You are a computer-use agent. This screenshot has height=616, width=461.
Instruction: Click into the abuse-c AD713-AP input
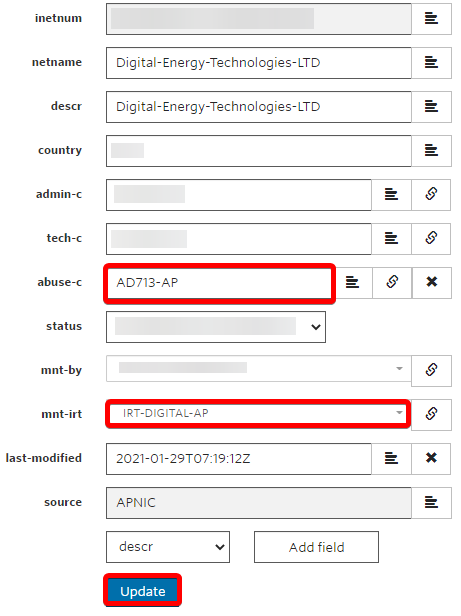pyautogui.click(x=219, y=283)
